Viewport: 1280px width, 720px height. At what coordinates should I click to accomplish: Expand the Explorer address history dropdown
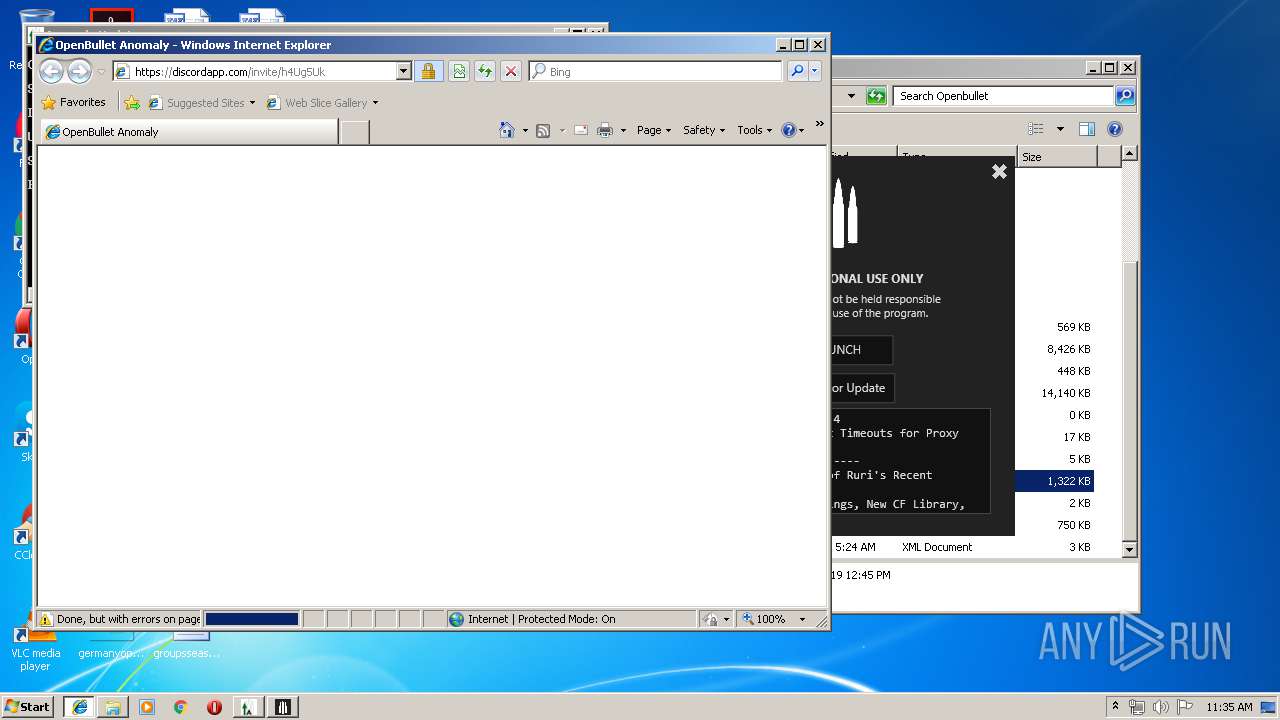851,96
